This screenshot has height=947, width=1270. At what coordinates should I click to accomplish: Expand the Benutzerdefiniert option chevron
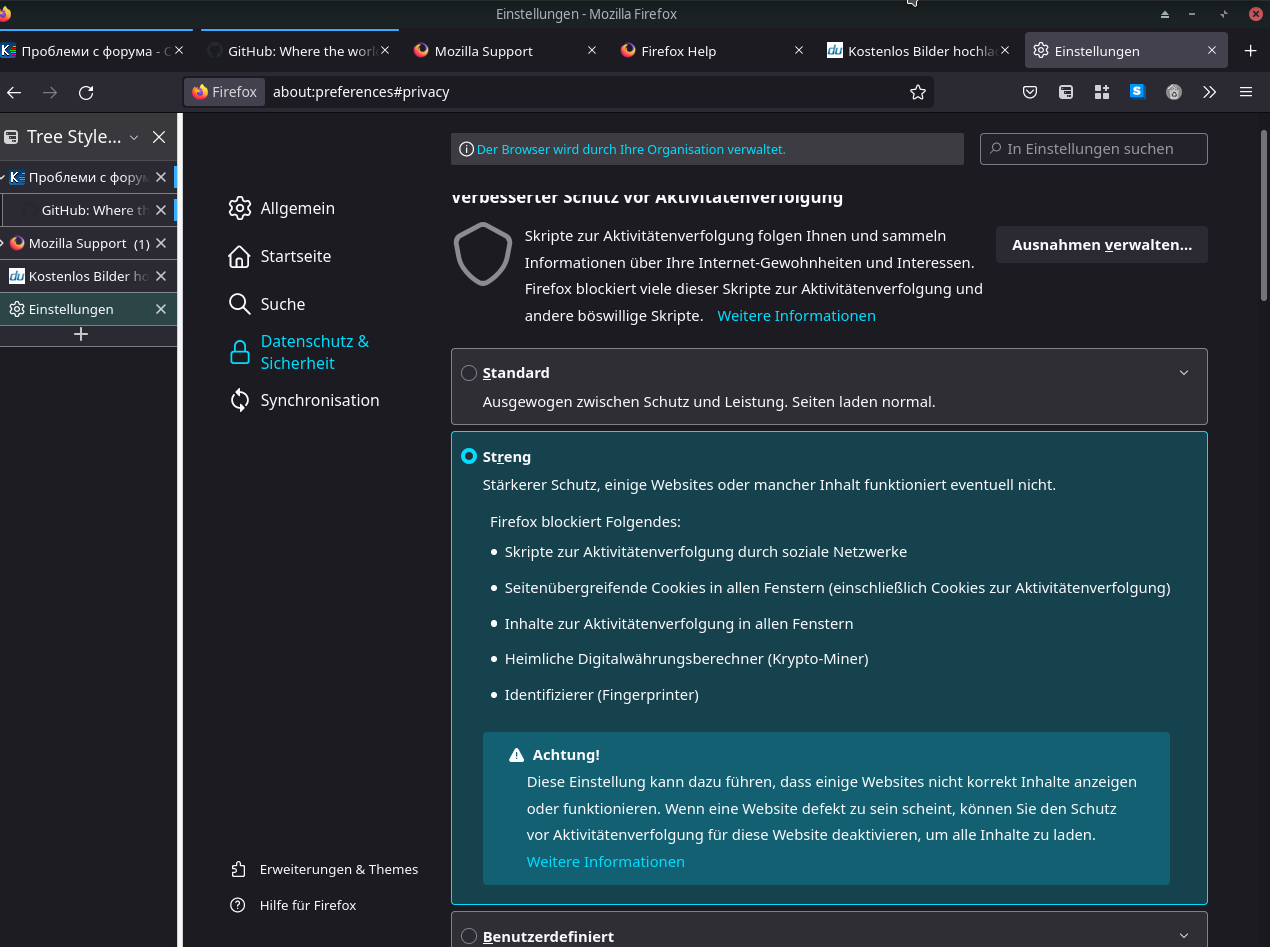click(1184, 936)
